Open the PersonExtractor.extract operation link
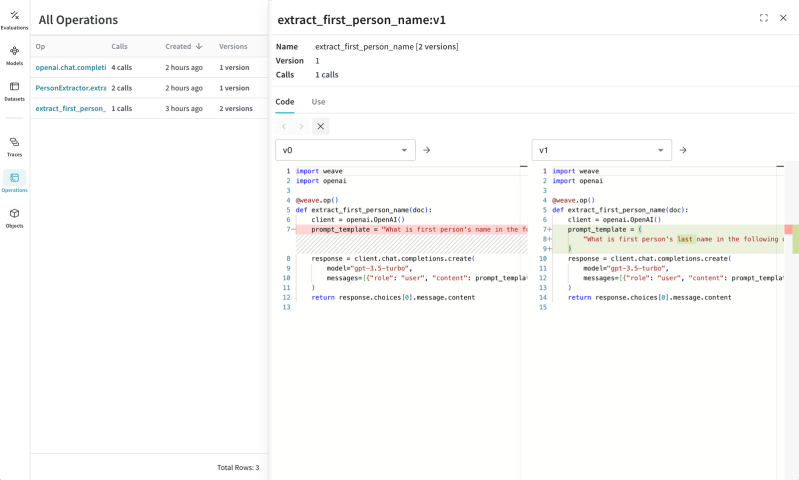Screen dimensions: 799x480 click(x=70, y=88)
